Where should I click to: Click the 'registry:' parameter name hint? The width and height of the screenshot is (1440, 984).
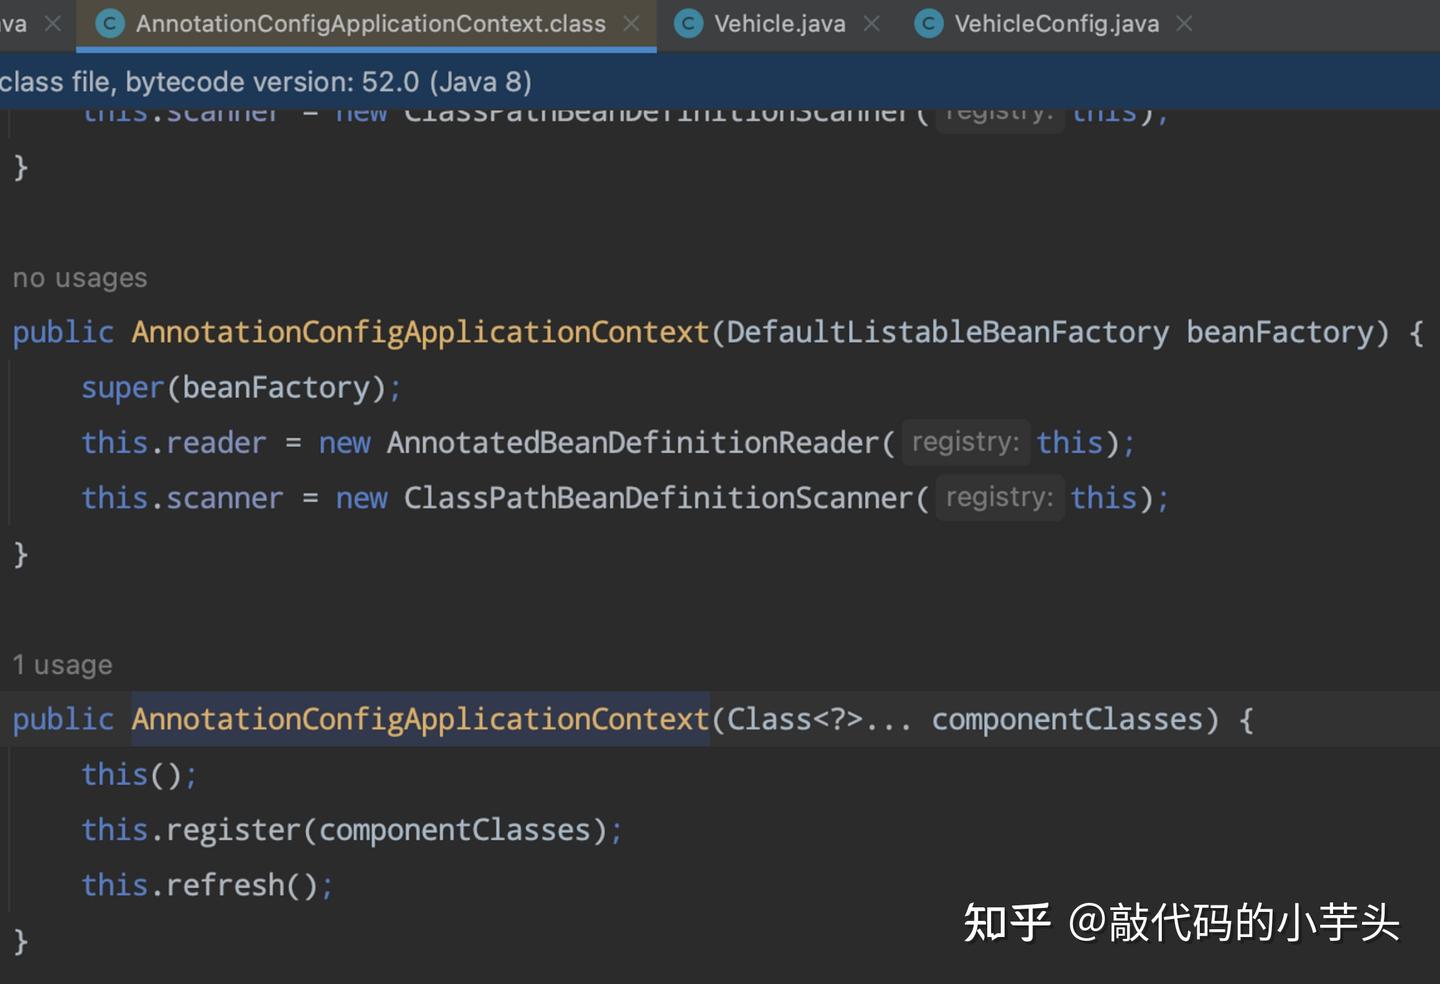[x=965, y=442]
